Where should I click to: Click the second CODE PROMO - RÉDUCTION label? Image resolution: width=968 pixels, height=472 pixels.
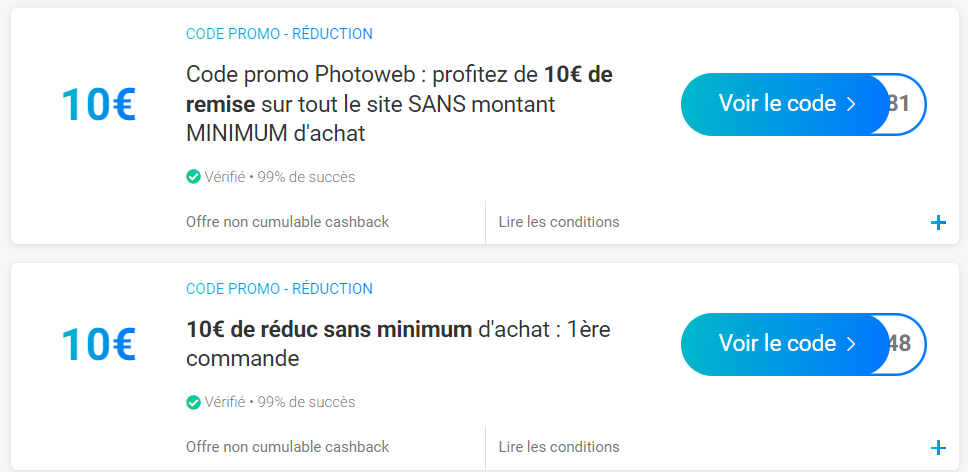(279, 289)
